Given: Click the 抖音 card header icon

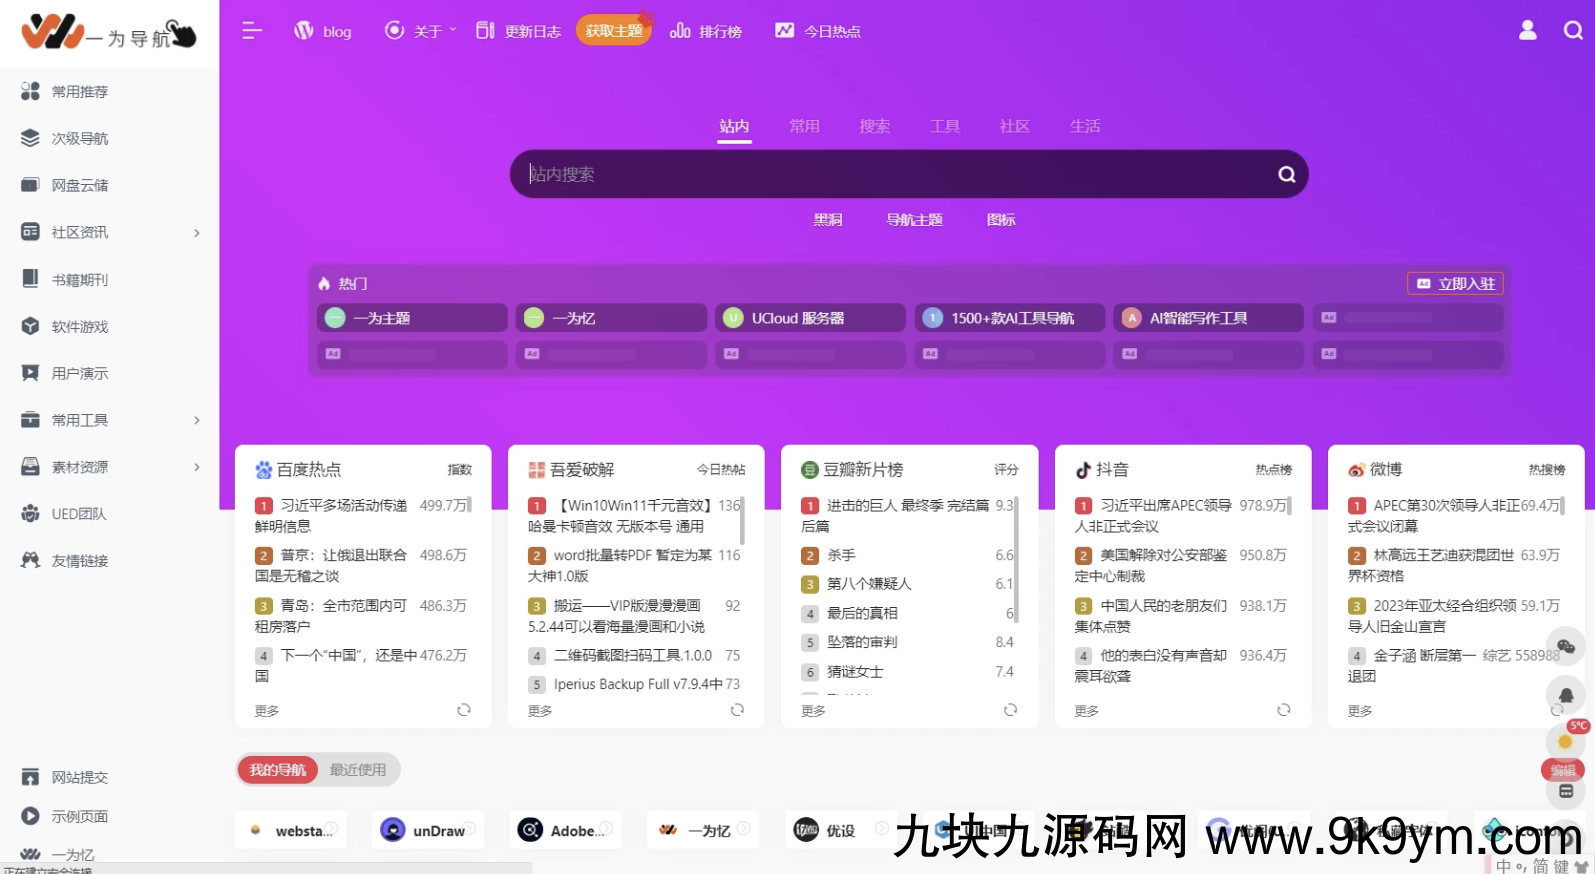Looking at the screenshot, I should pyautogui.click(x=1083, y=469).
